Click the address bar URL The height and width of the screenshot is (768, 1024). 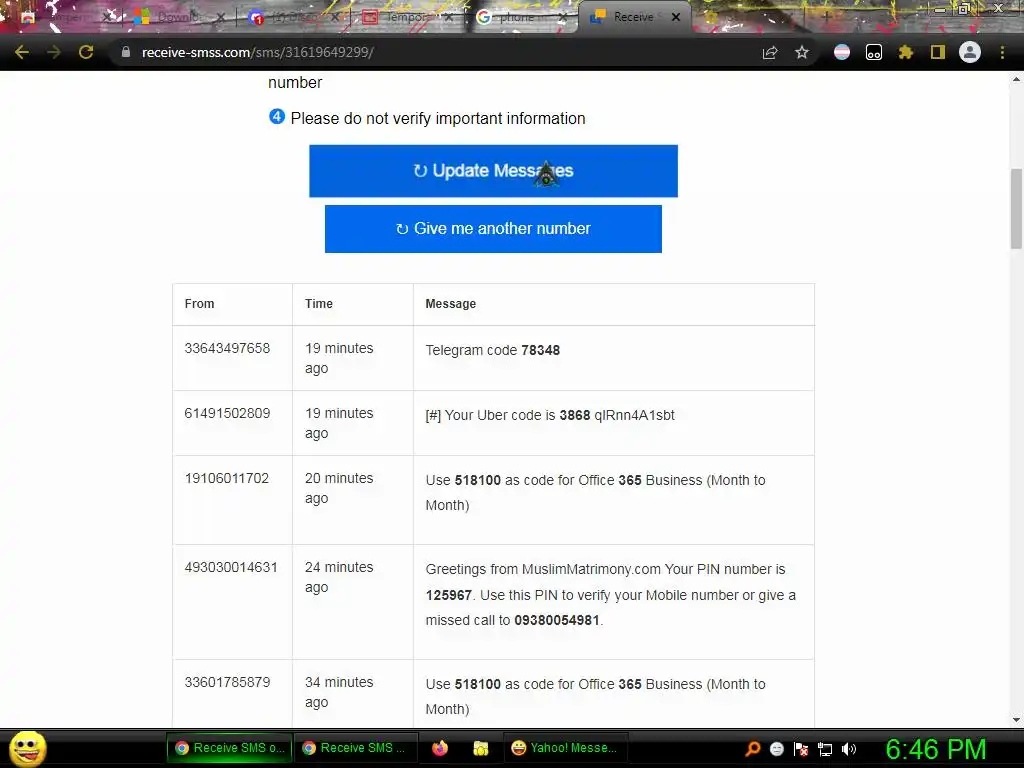coord(257,52)
